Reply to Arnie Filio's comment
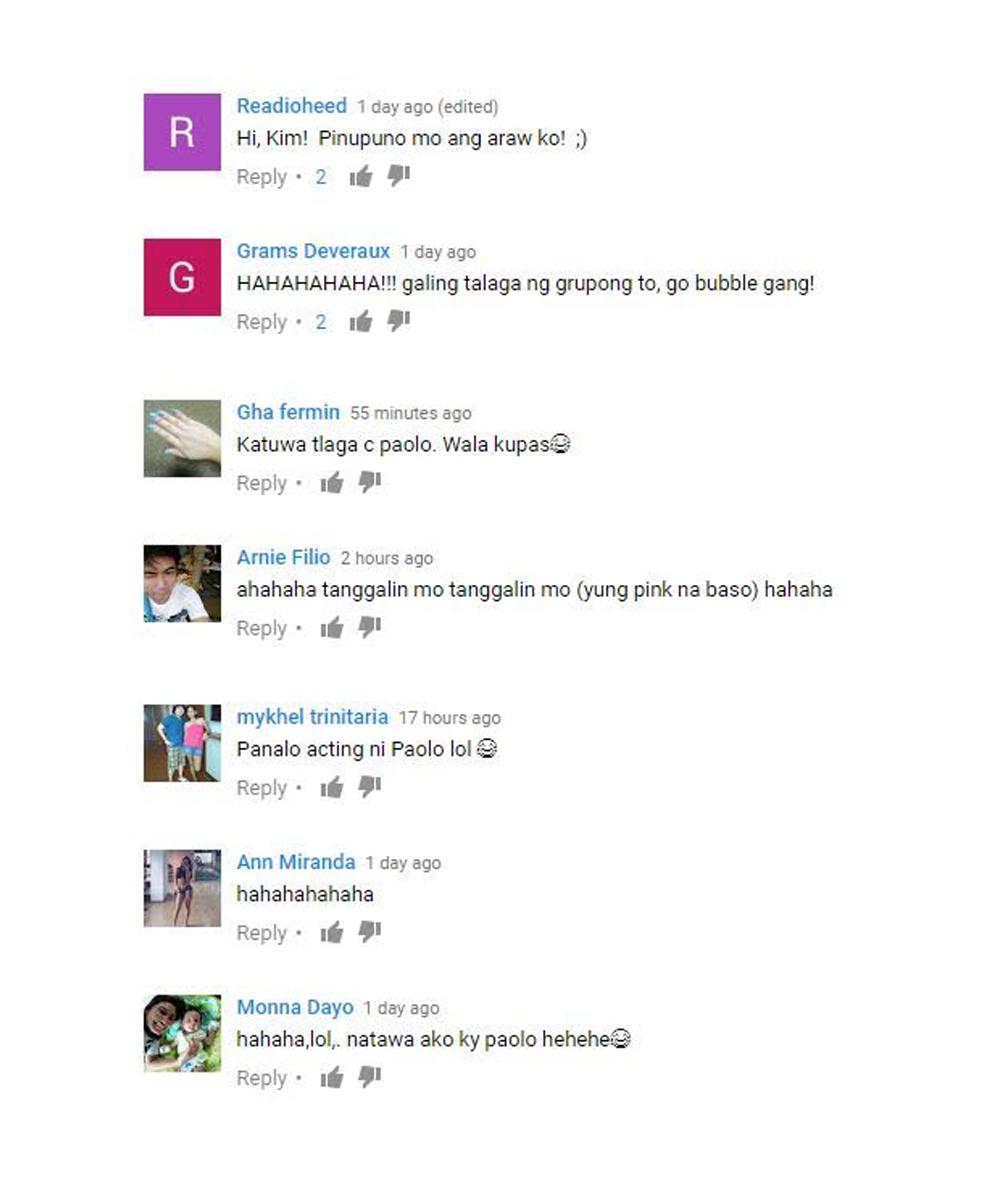This screenshot has width=1000, height=1190. (262, 628)
